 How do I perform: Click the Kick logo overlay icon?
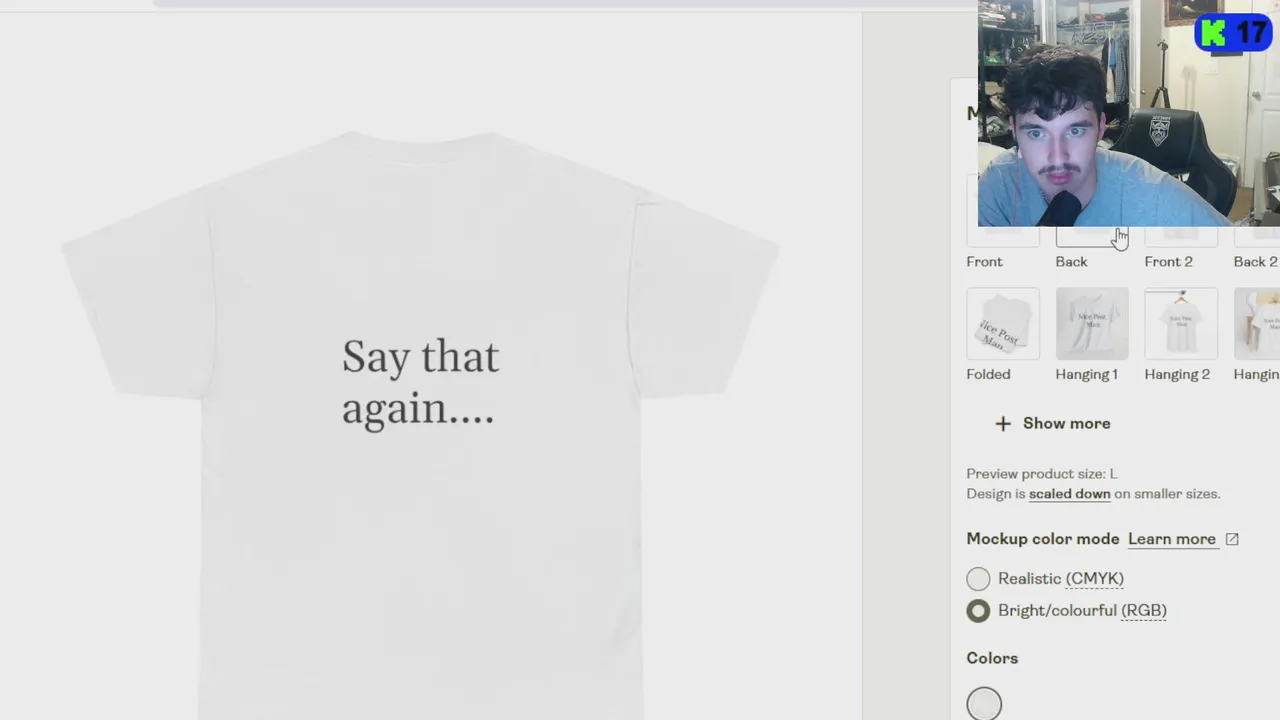(1213, 33)
